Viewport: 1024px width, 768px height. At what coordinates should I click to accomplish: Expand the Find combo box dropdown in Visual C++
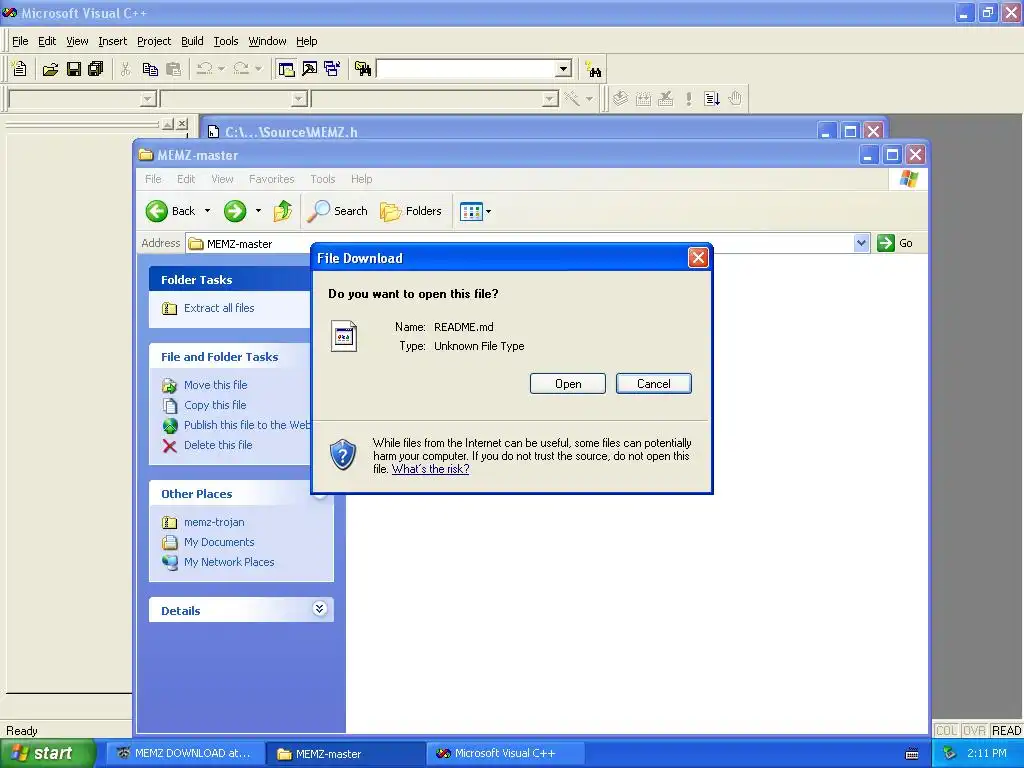[x=564, y=69]
